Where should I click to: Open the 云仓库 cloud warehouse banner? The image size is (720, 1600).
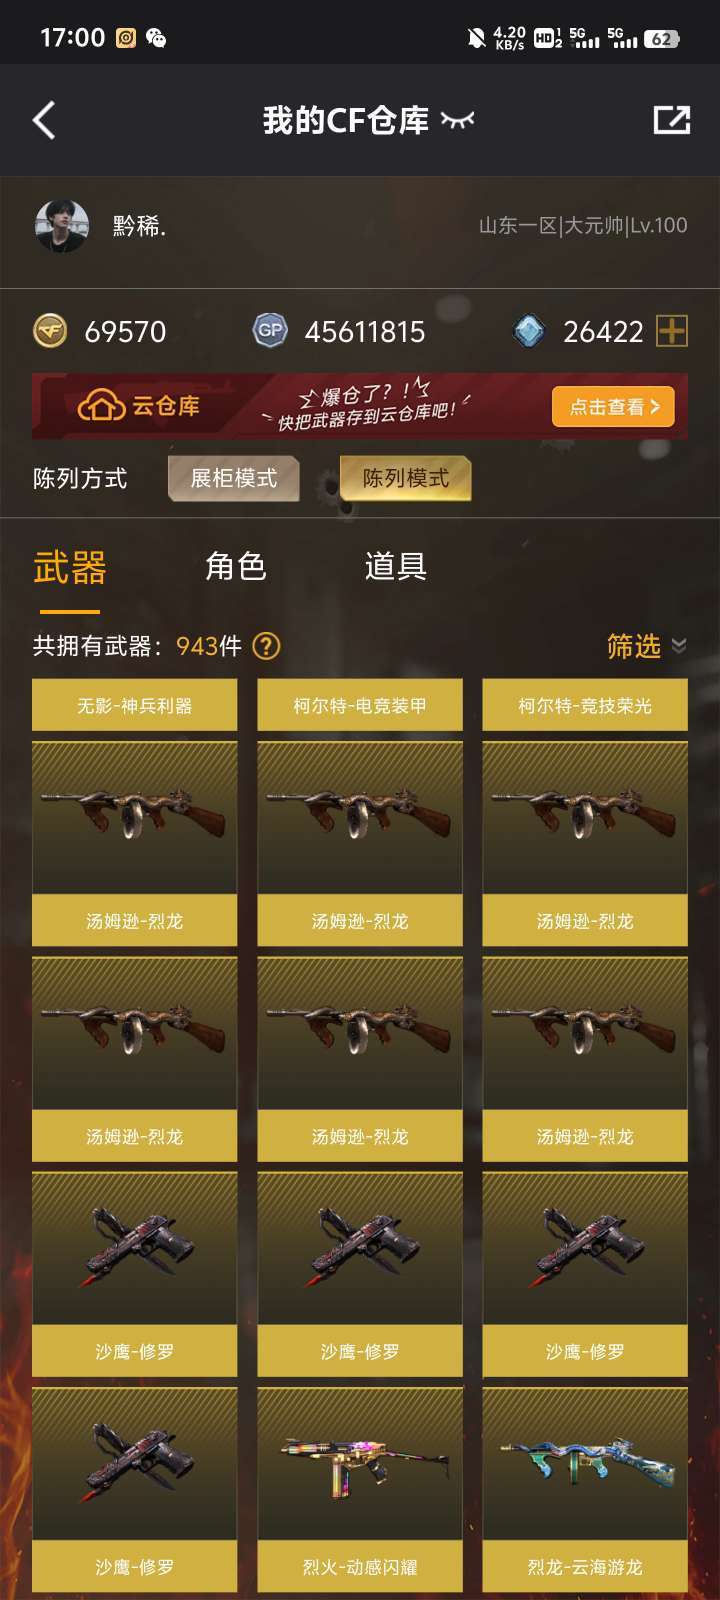[x=360, y=406]
